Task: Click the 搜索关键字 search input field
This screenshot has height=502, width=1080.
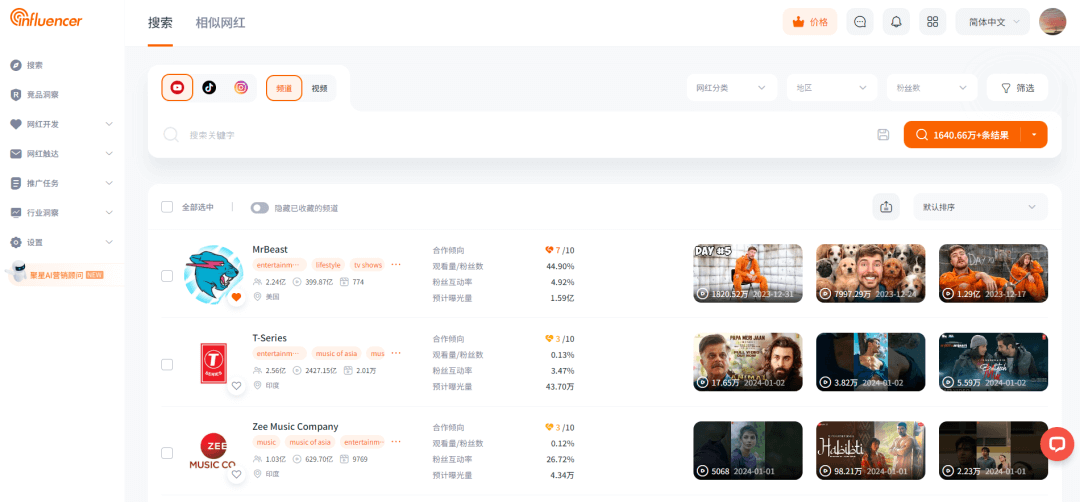Action: tap(500, 135)
